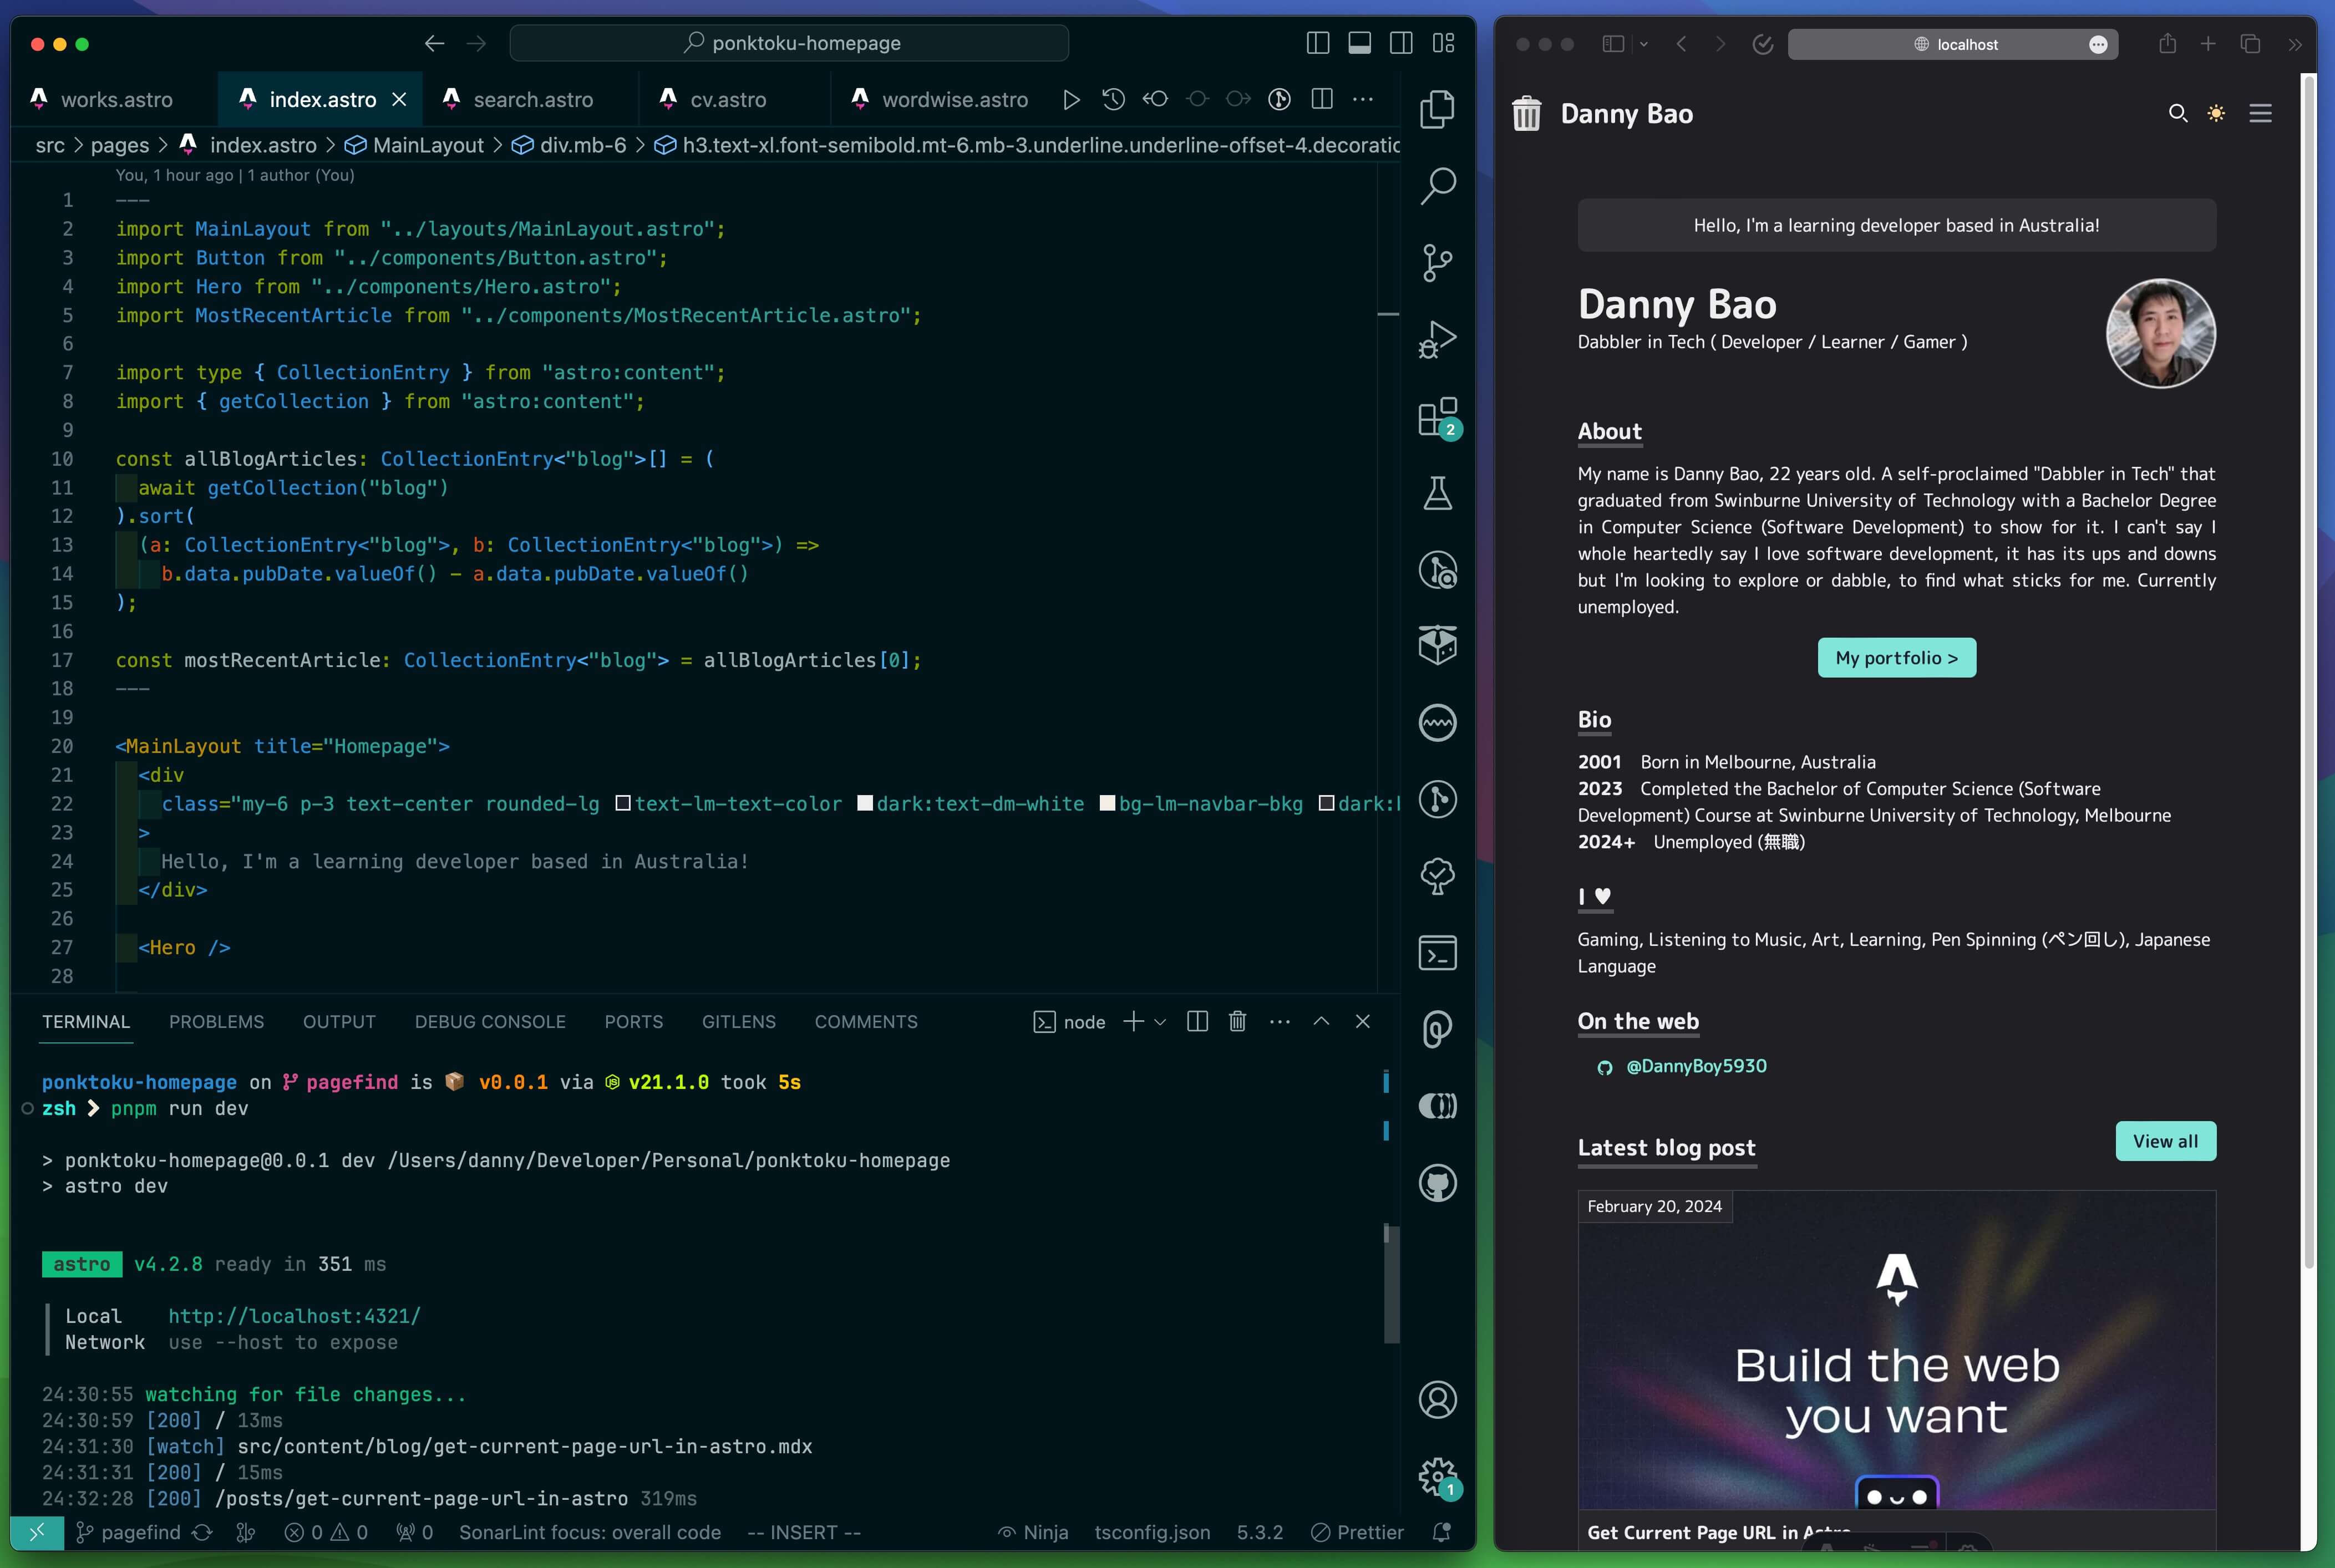Open the DEBUG CONSOLE panel tab

tap(490, 1021)
